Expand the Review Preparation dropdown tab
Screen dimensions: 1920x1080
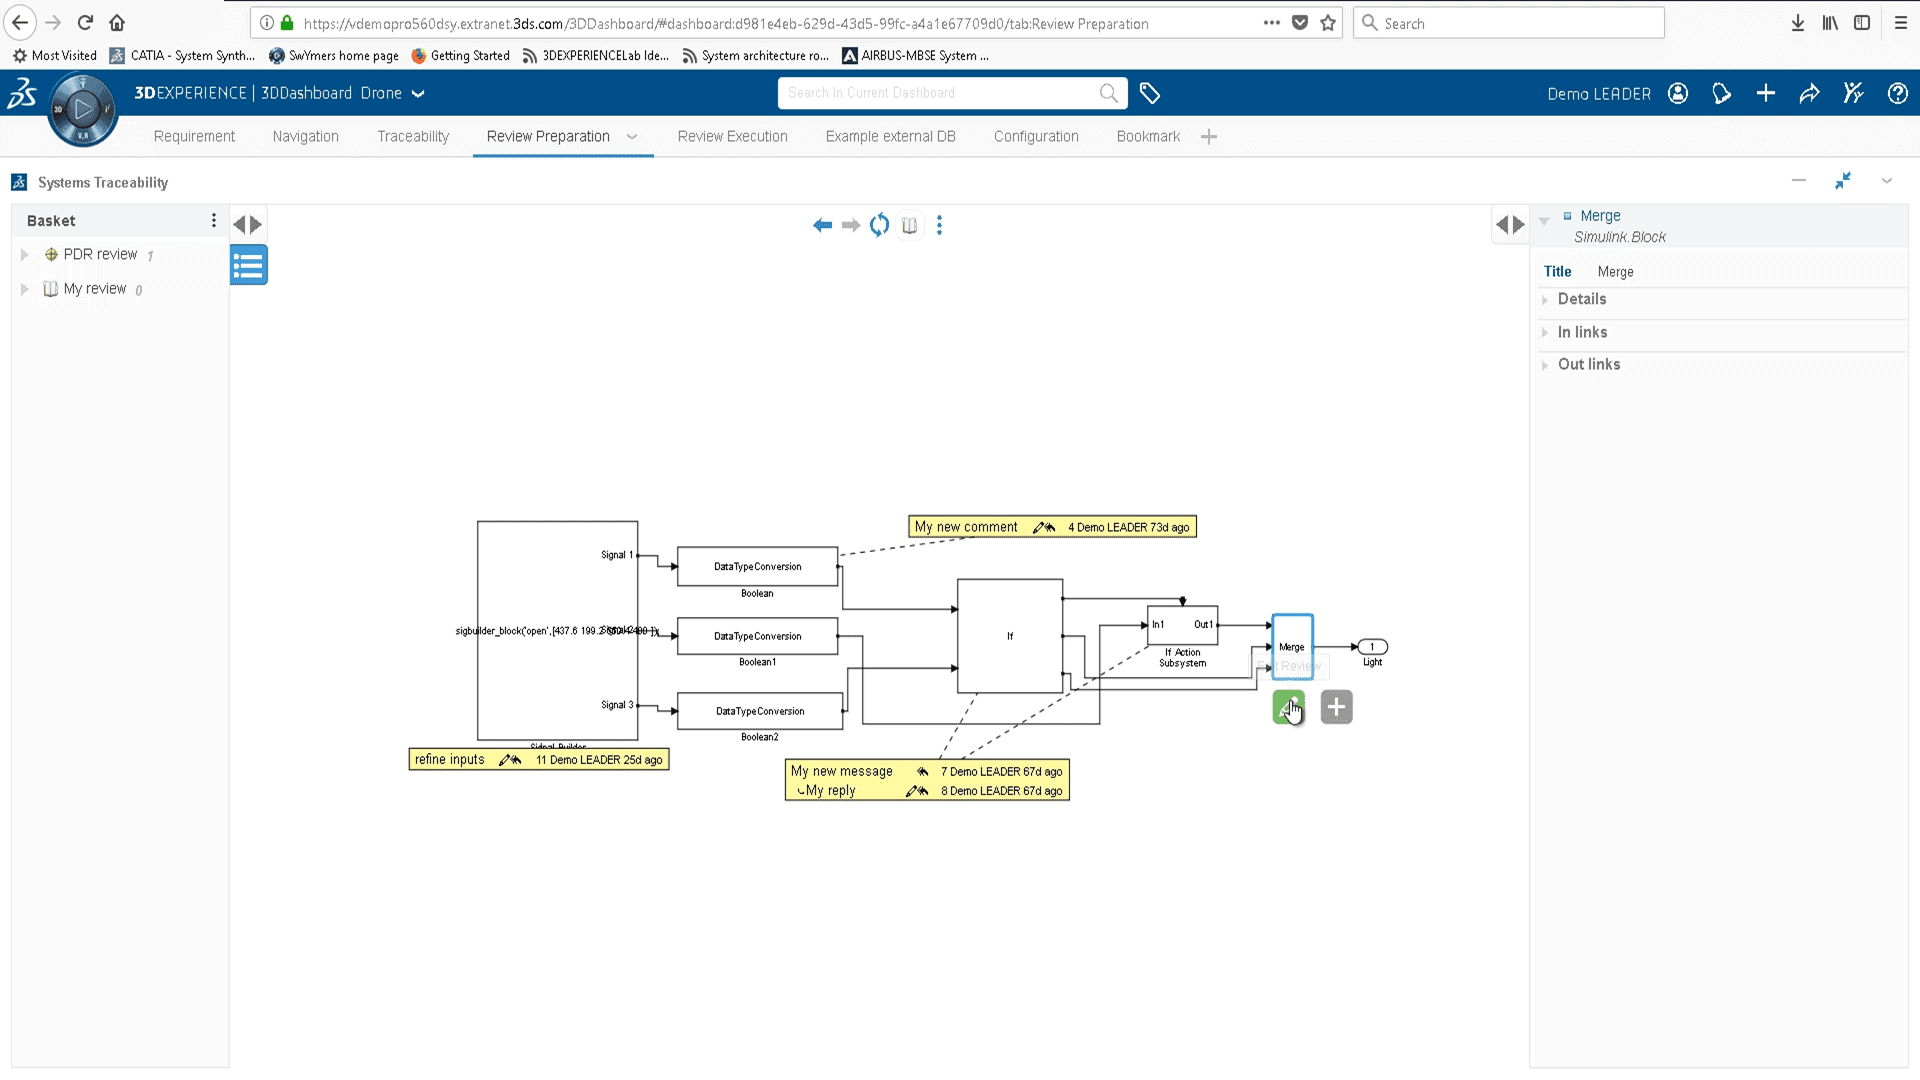633,136
